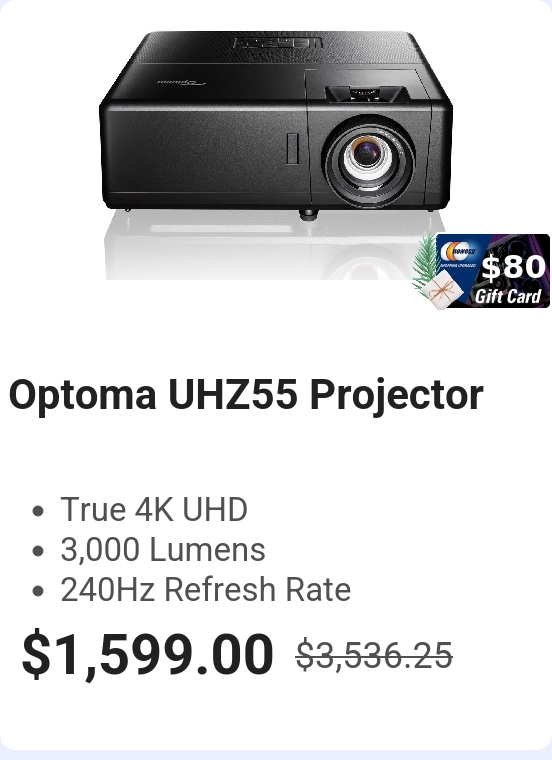Open the Optoma UHZ55 Projector title link
The height and width of the screenshot is (760, 552).
[x=246, y=395]
